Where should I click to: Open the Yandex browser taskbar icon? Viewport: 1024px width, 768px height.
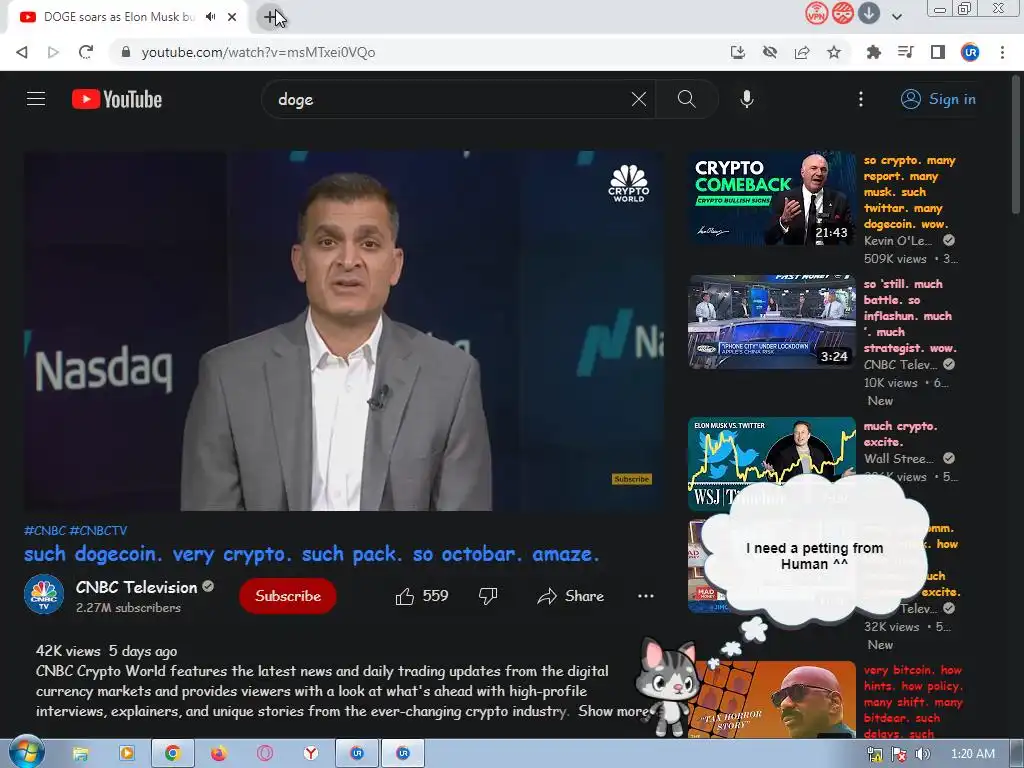coord(311,754)
